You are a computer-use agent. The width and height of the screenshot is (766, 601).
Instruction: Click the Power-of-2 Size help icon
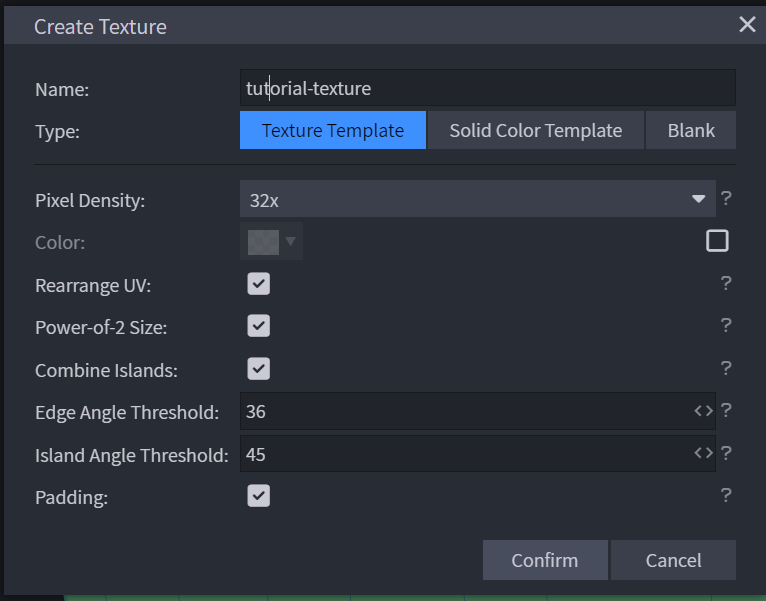pos(726,325)
